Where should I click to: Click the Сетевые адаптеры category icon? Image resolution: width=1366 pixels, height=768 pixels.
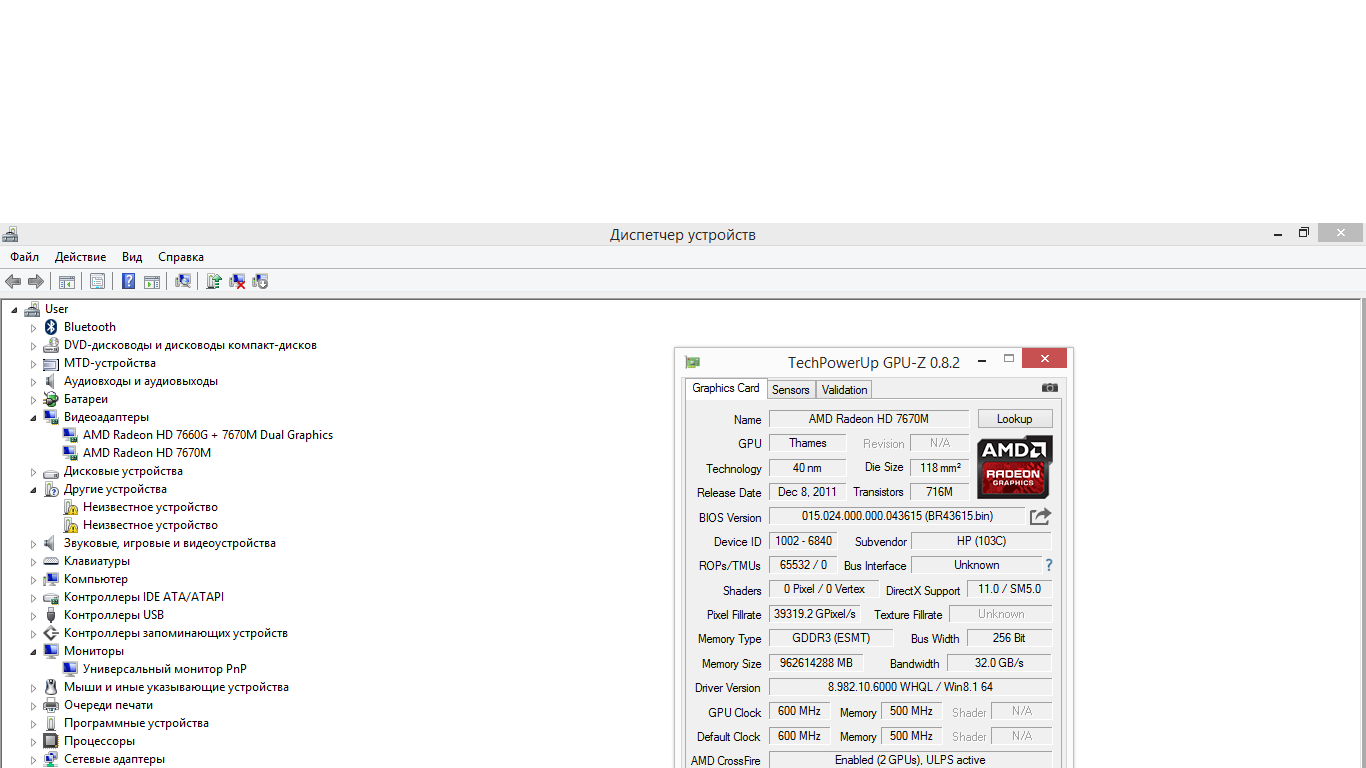click(51, 759)
